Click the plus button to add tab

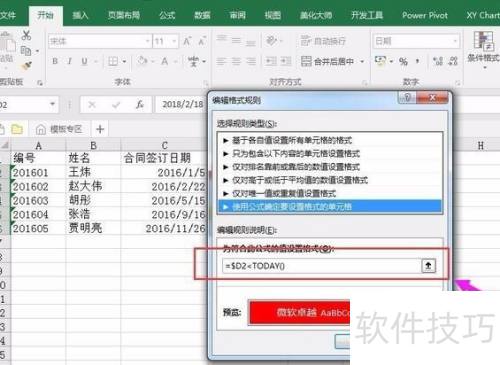pos(100,129)
